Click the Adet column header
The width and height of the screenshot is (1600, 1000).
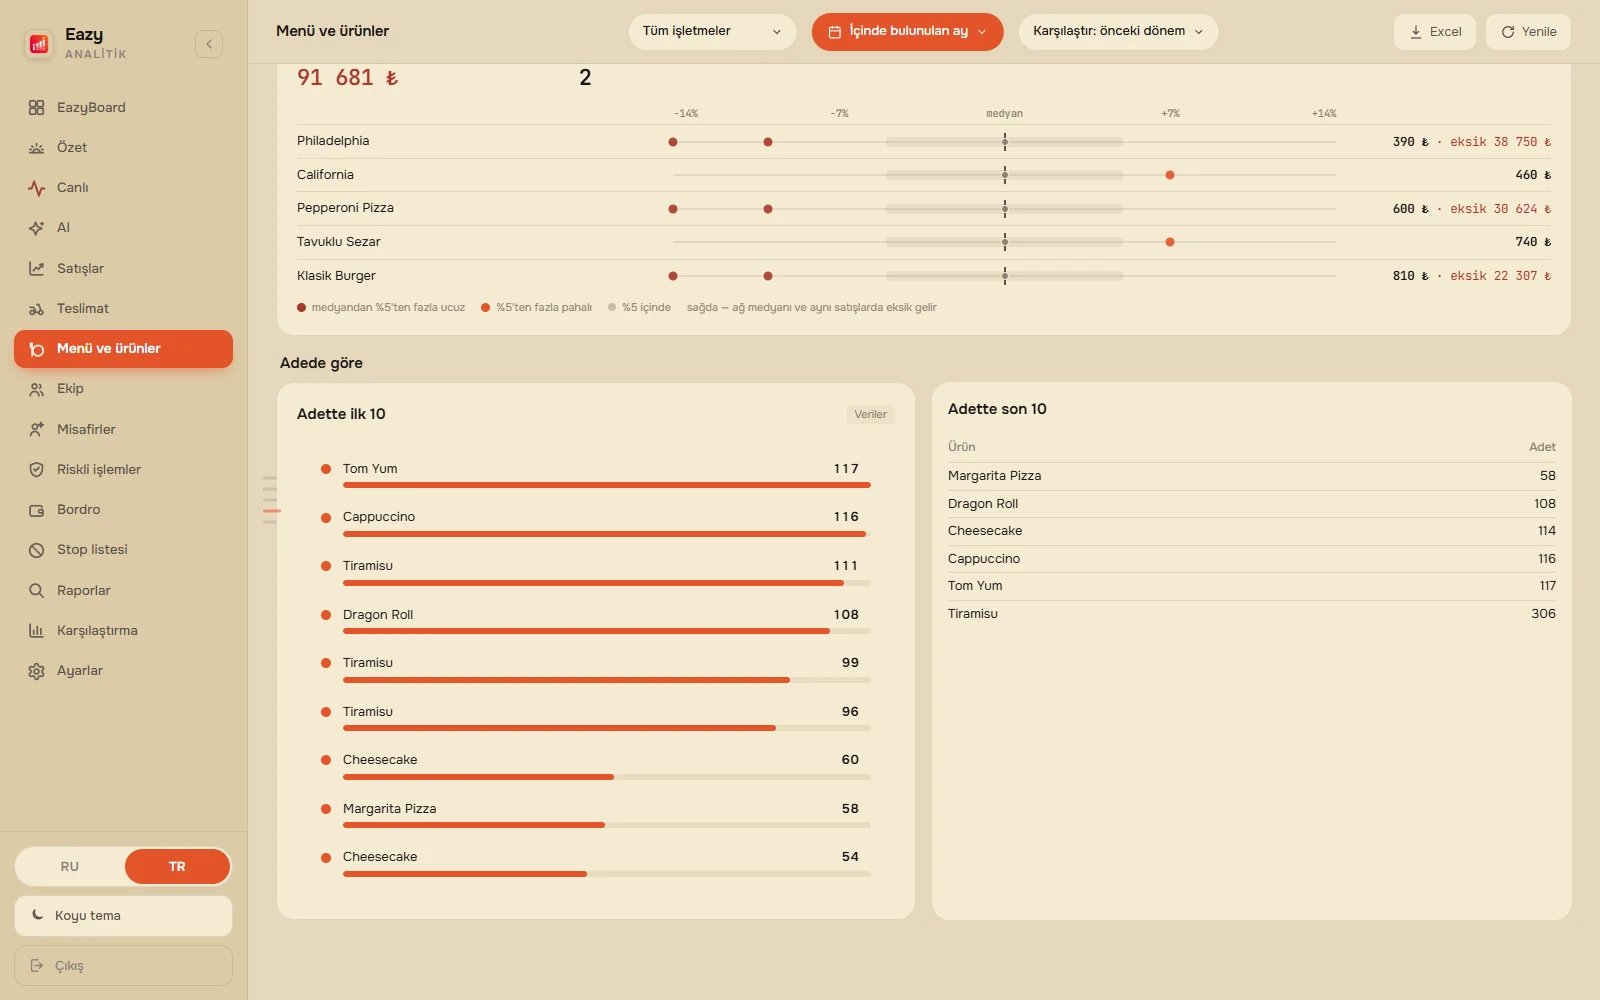[1542, 447]
